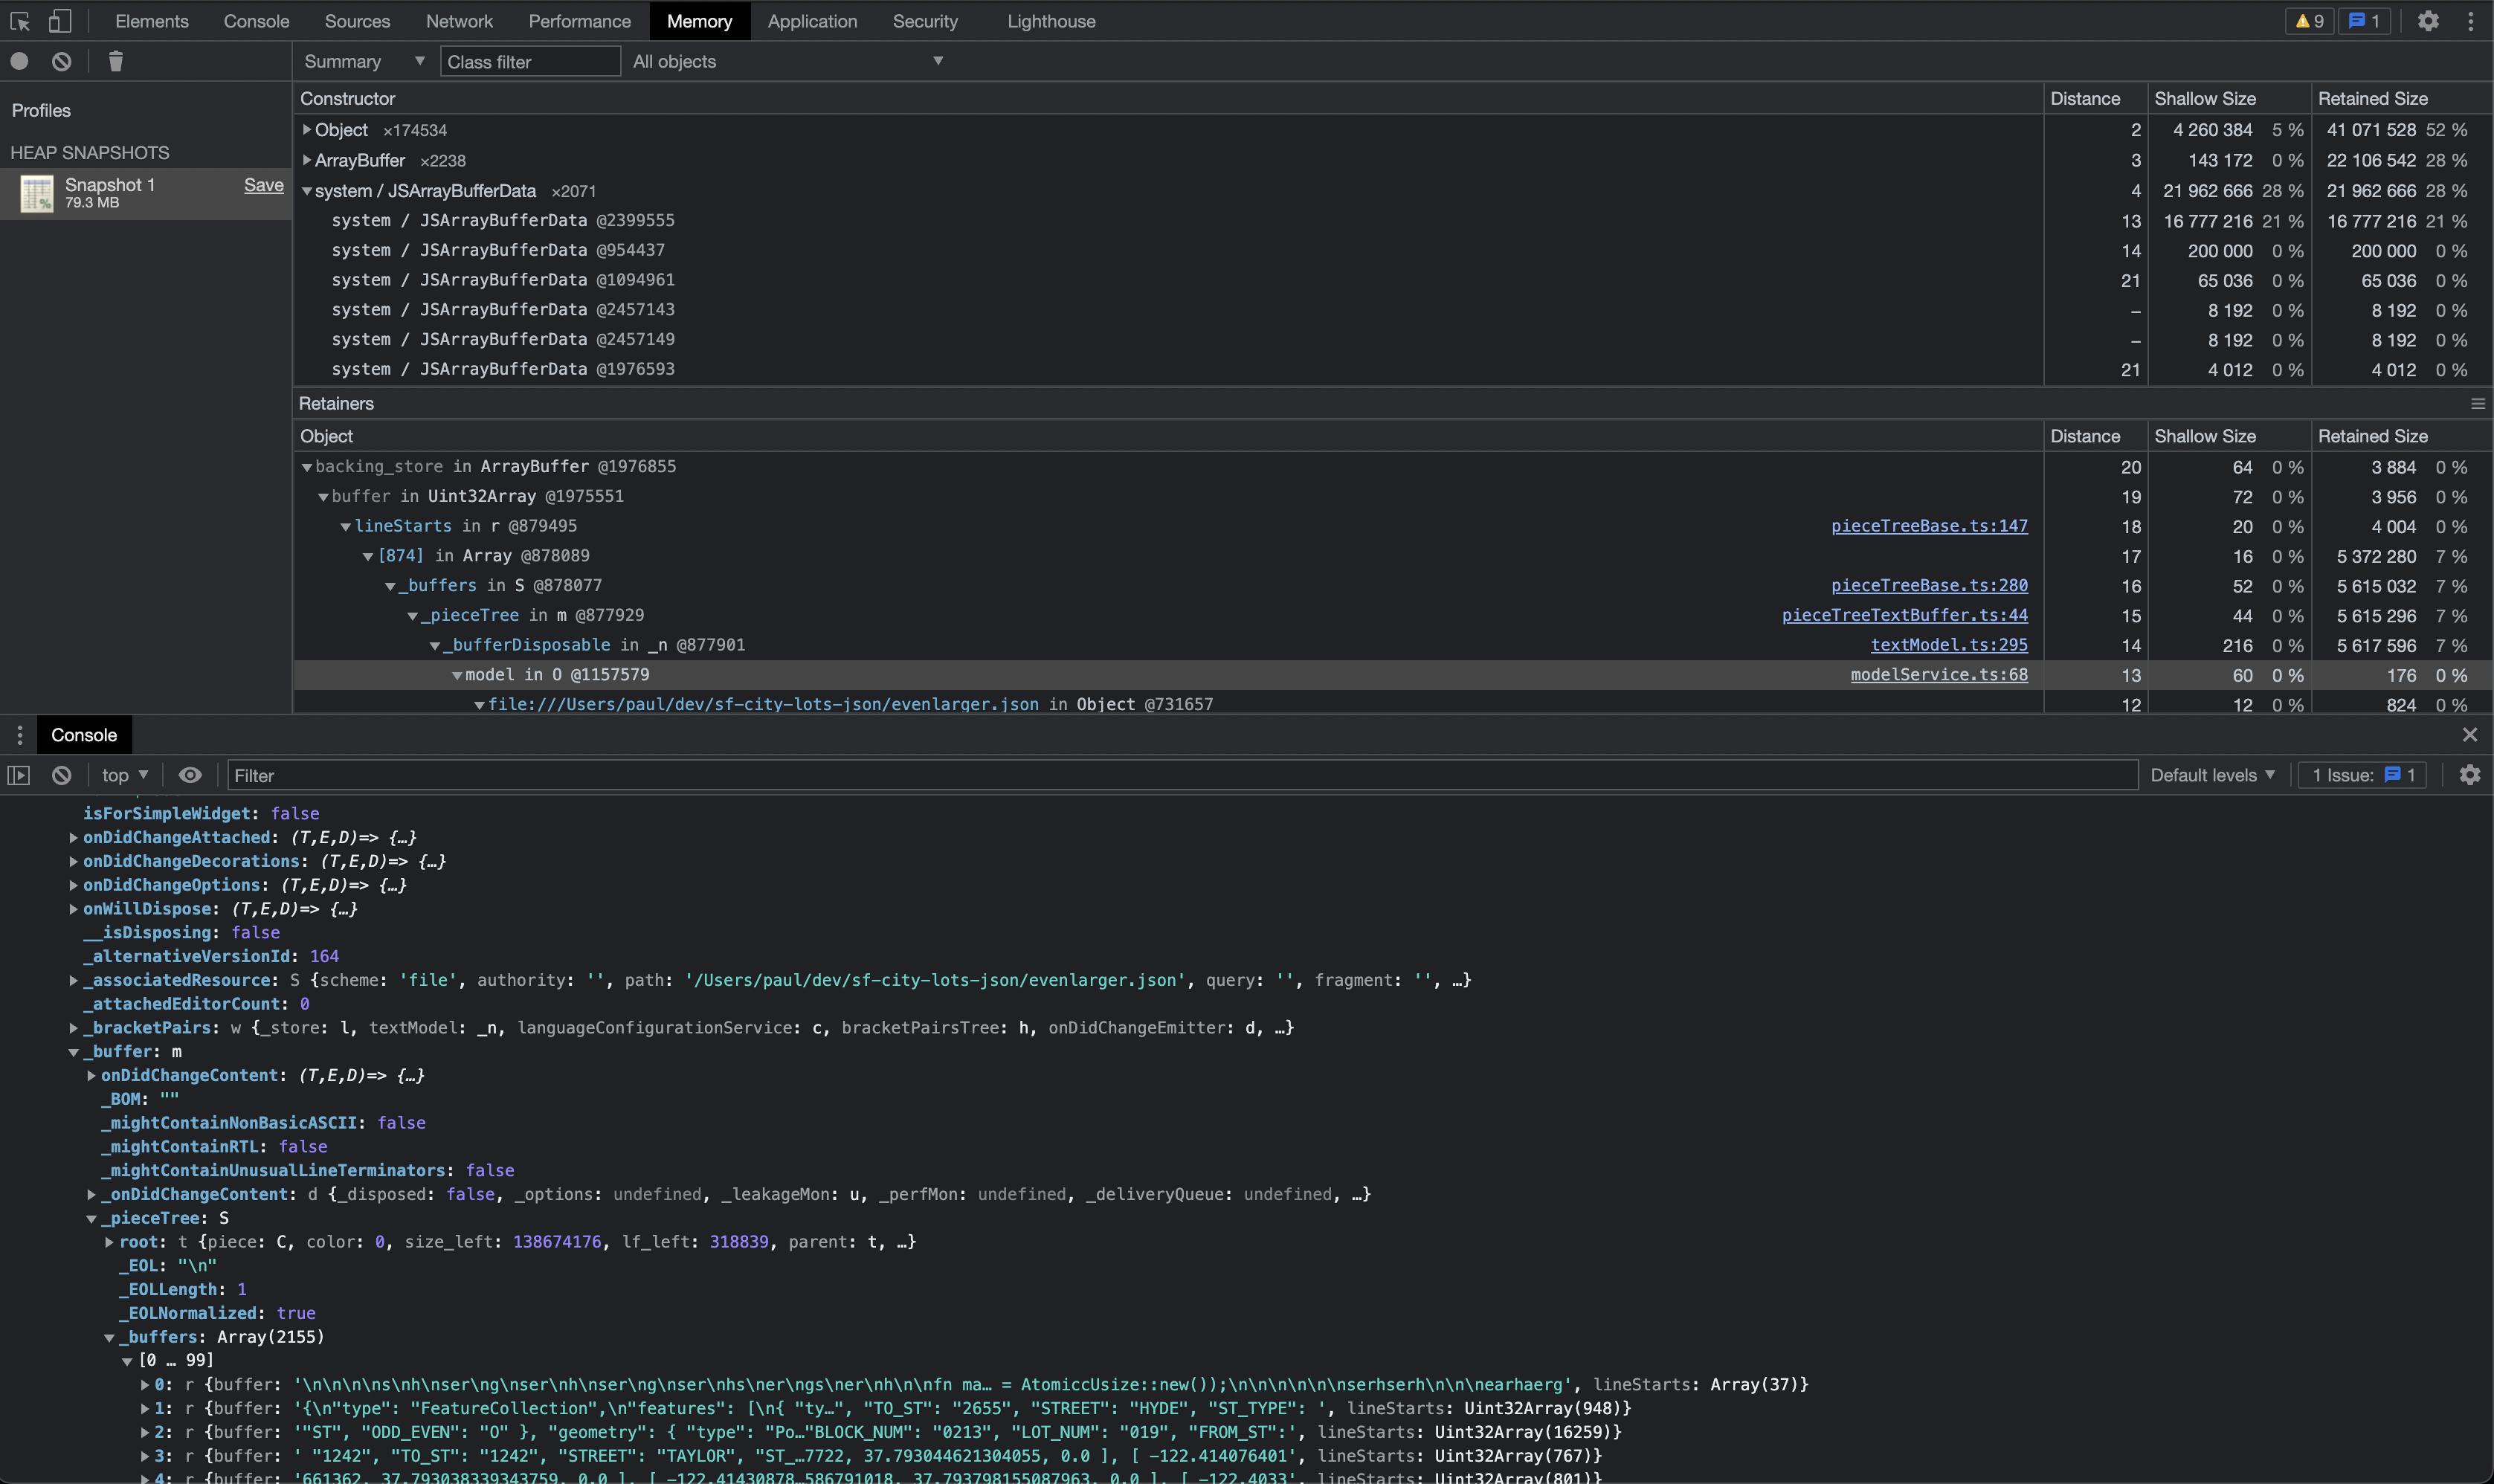
Task: Clear all profiles with the no-entry icon
Action: 63,61
